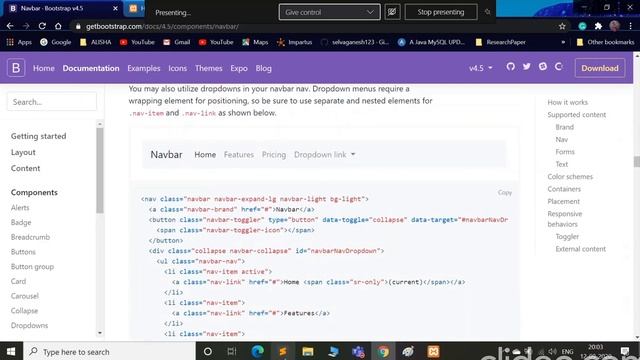640x360 pixels.
Task: Open Getting started sidebar section
Action: click(38, 136)
